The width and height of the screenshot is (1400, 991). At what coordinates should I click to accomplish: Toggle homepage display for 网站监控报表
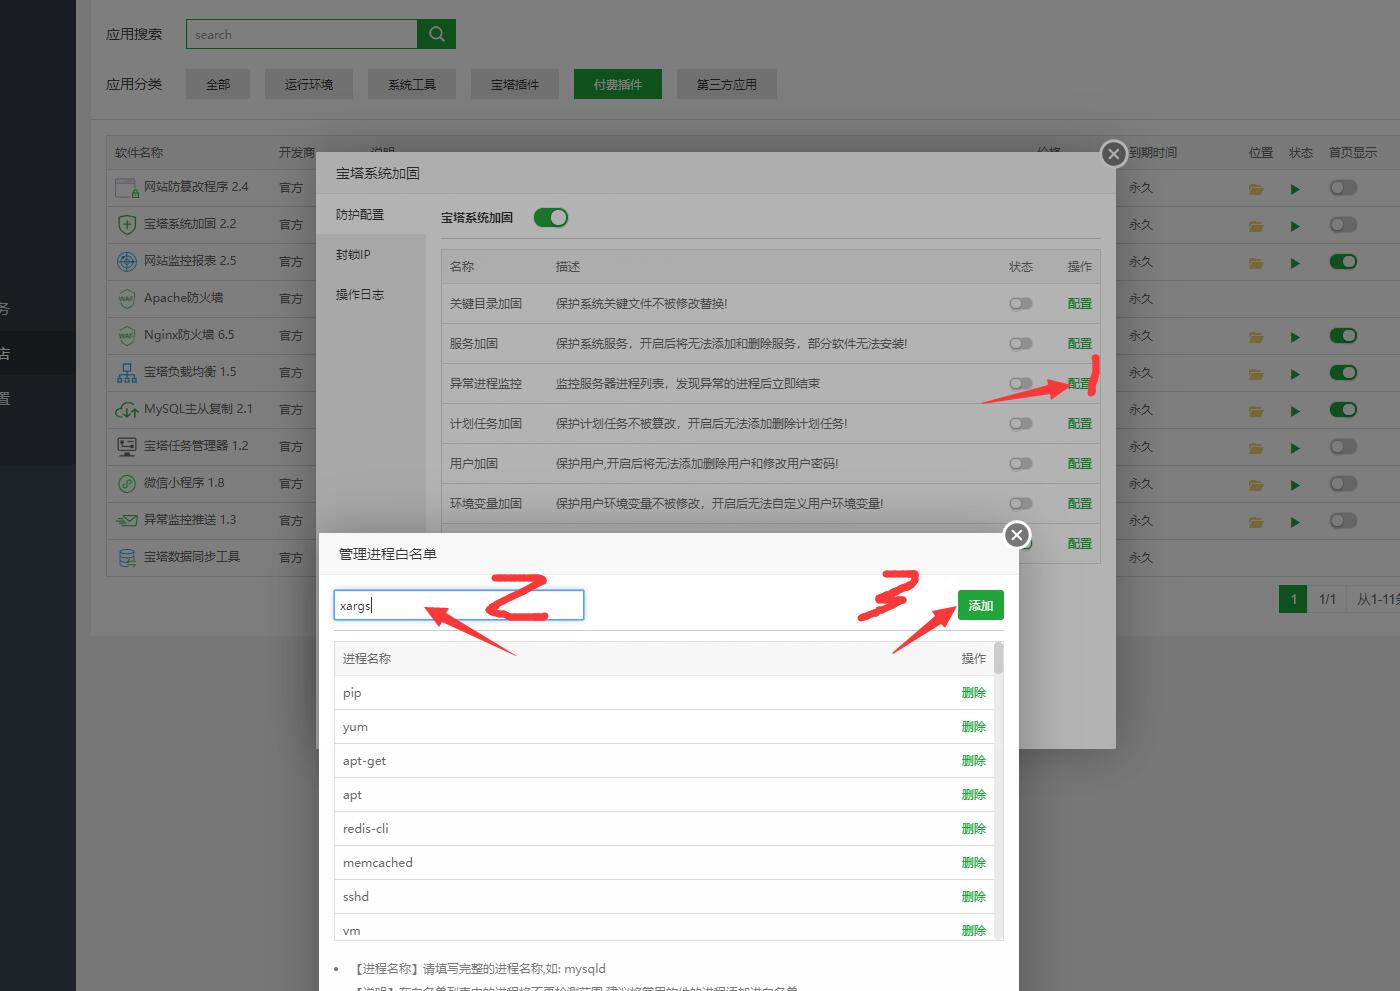(1343, 261)
